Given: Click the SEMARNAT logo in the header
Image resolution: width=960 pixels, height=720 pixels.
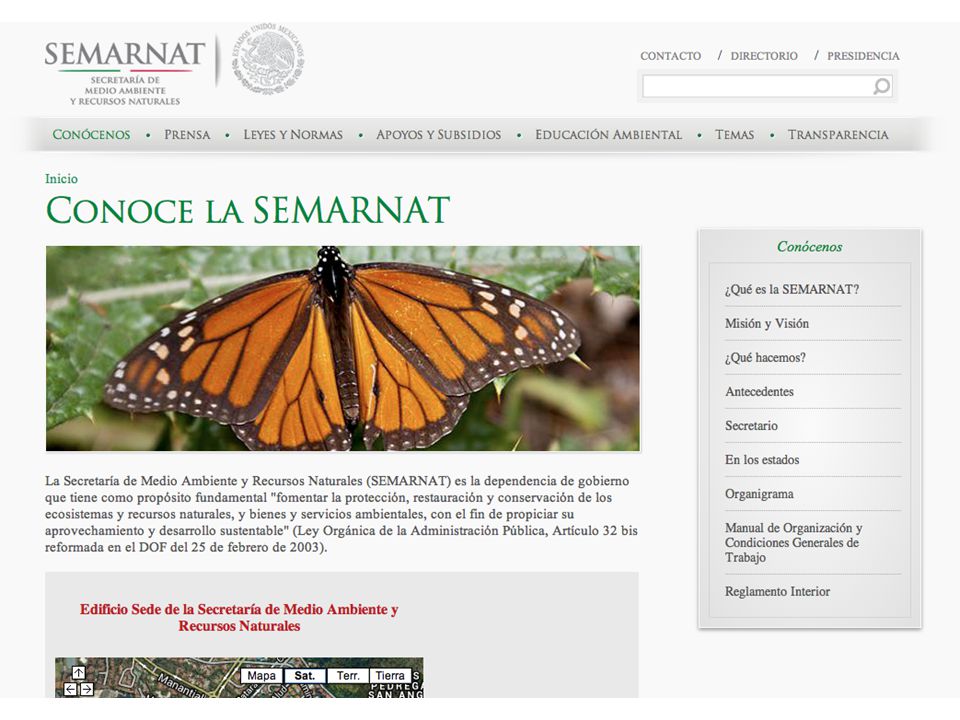Looking at the screenshot, I should click(x=124, y=73).
